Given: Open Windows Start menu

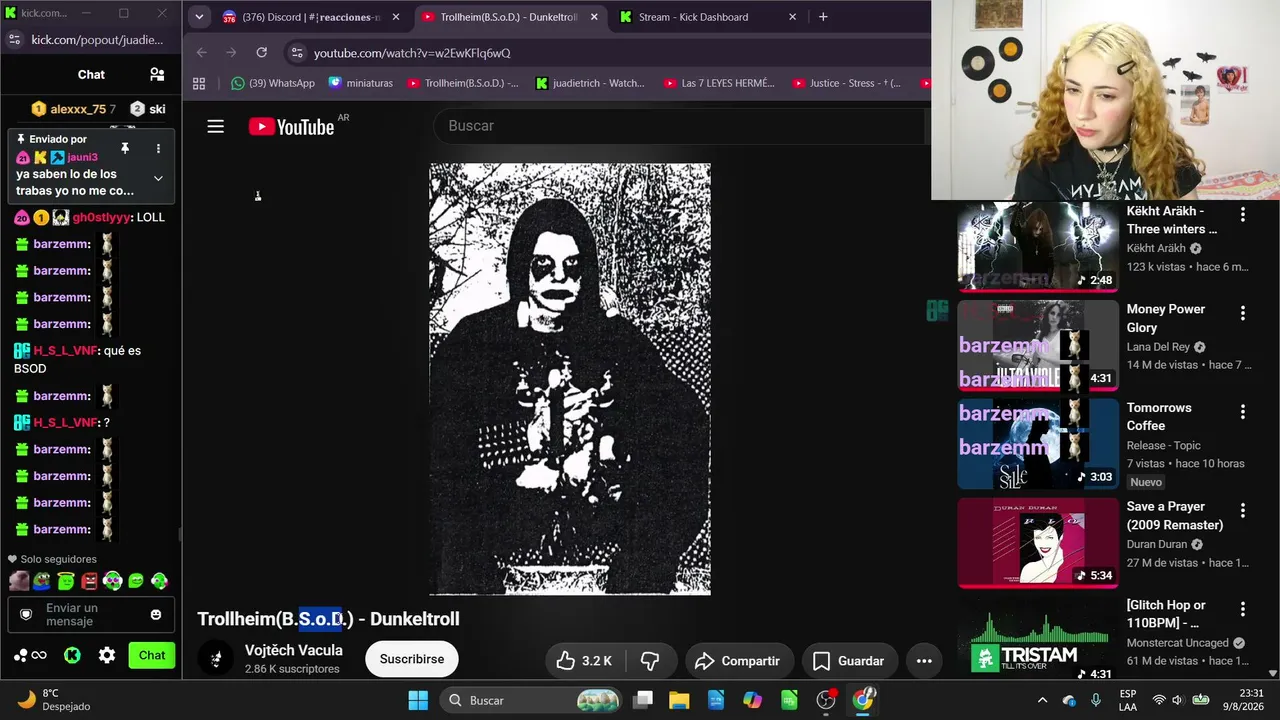Looking at the screenshot, I should coord(418,700).
